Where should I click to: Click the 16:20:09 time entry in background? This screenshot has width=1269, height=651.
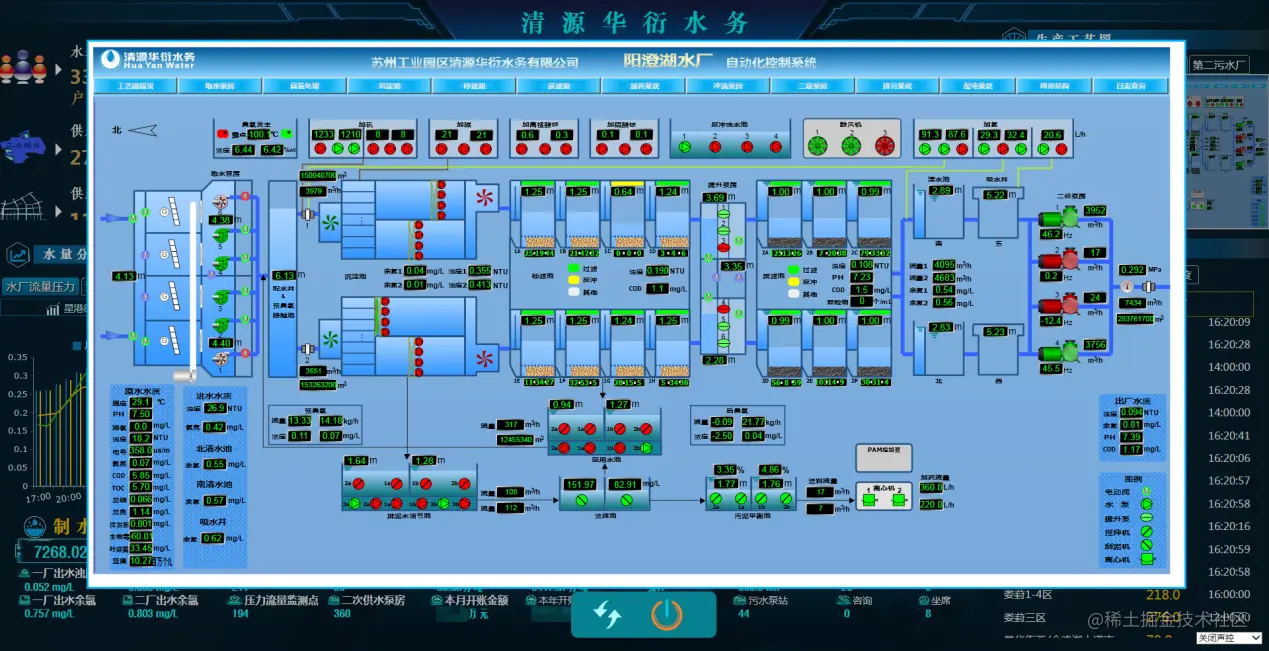[x=1228, y=322]
